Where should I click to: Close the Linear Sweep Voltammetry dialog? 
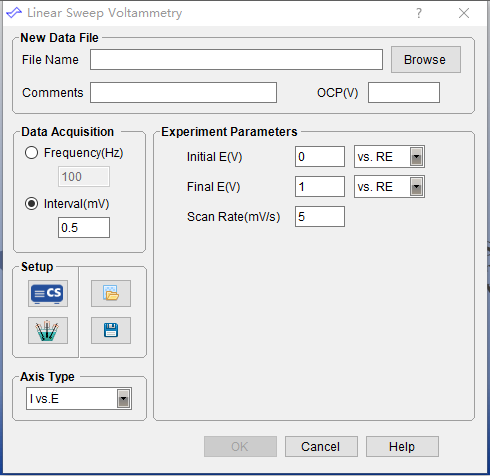click(464, 13)
